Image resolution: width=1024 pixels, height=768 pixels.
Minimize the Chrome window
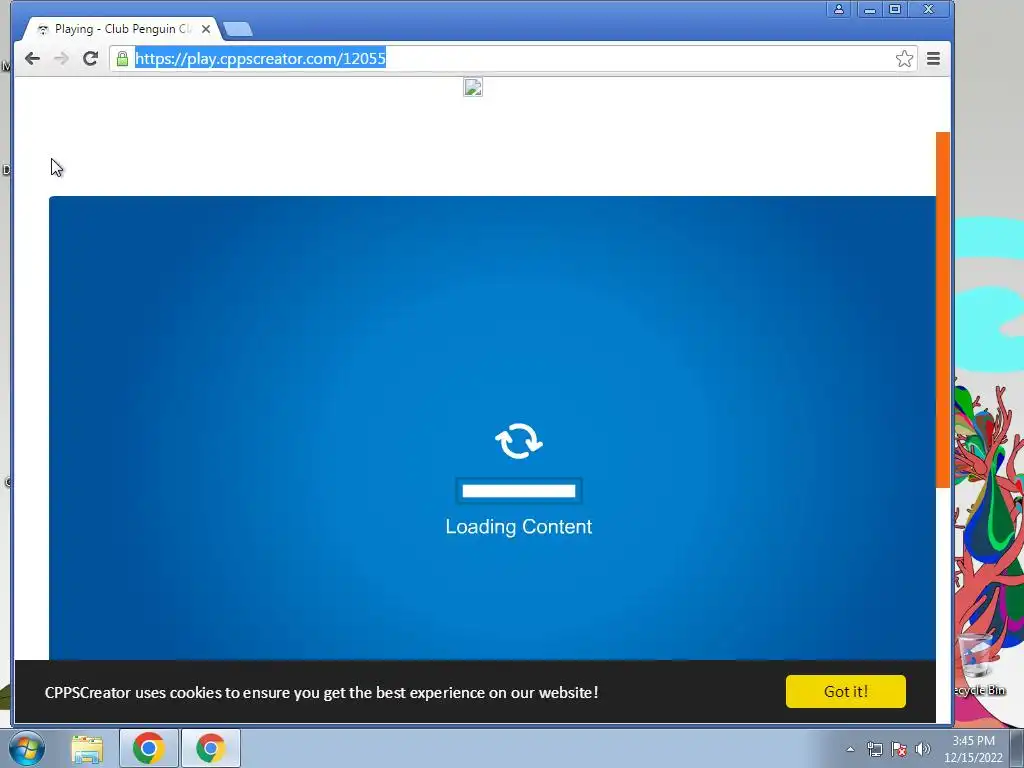(x=869, y=9)
